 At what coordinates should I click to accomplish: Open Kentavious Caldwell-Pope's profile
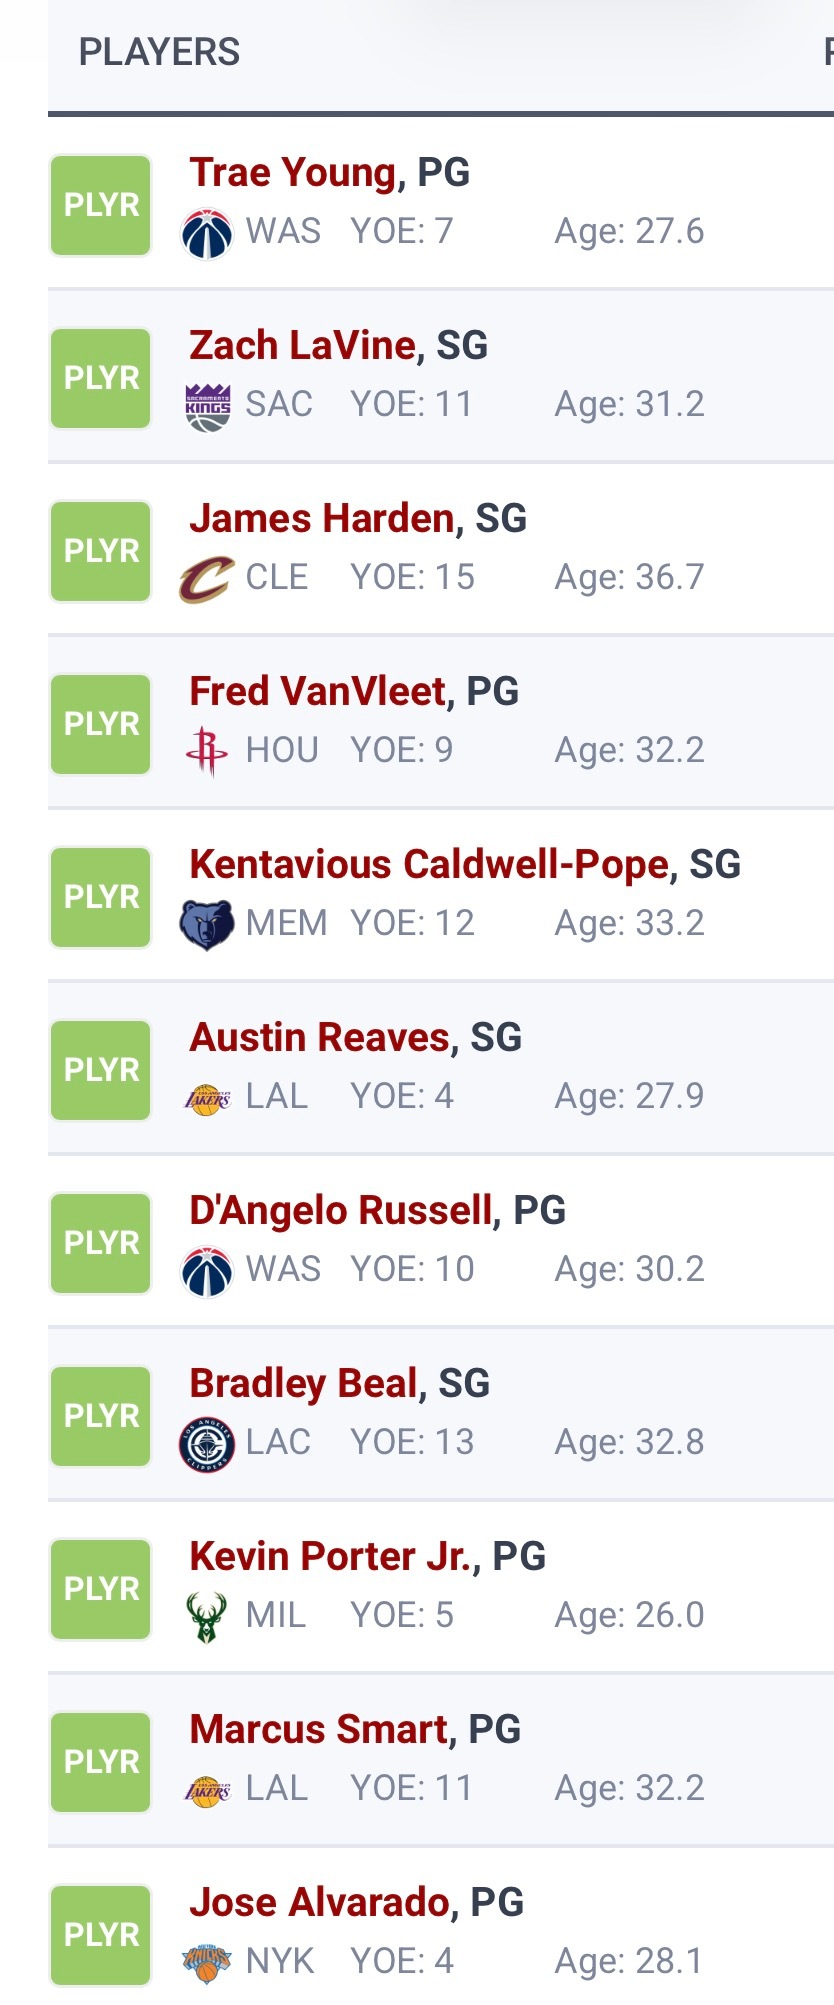(430, 865)
